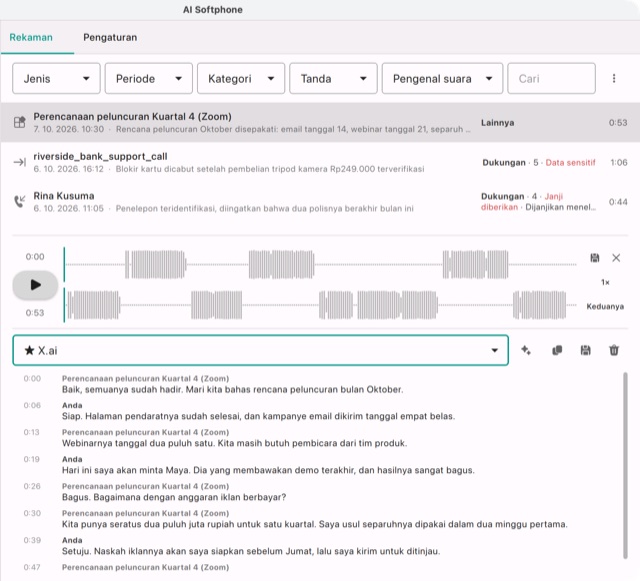Select the Rina Kusuma call recording
The width and height of the screenshot is (640, 581).
(x=320, y=202)
